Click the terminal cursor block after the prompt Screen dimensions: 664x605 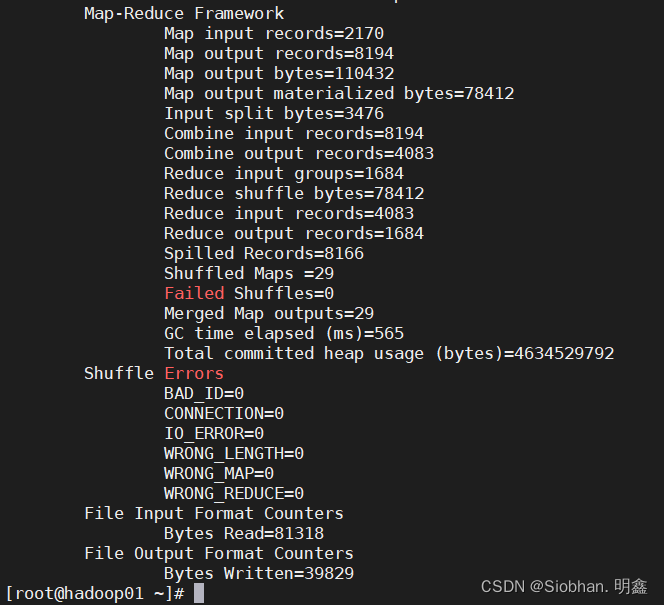tap(199, 594)
